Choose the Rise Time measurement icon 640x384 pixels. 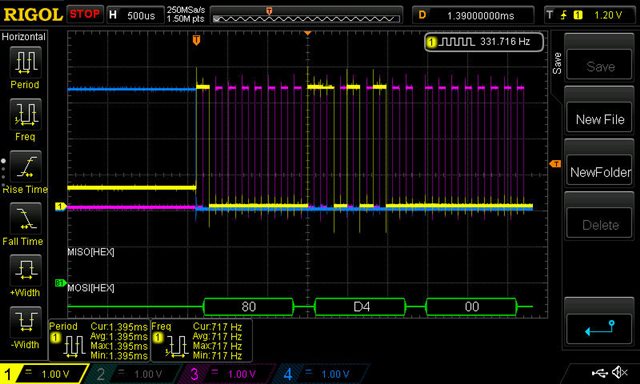coord(25,166)
